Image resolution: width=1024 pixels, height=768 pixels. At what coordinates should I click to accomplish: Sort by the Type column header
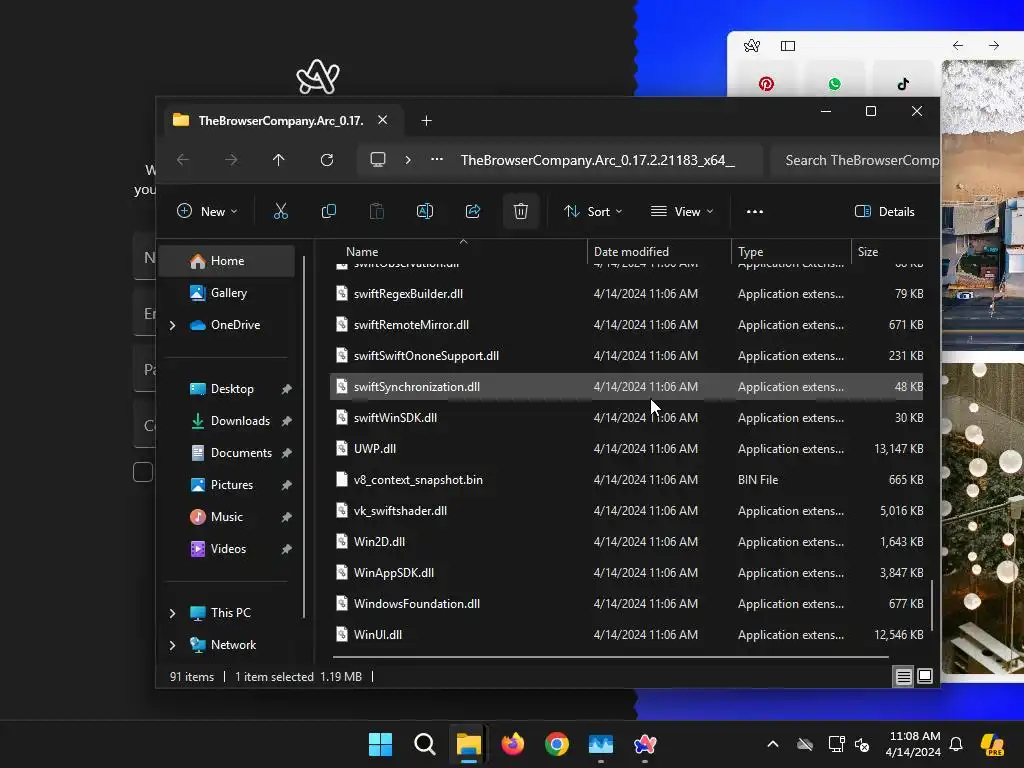click(x=750, y=252)
